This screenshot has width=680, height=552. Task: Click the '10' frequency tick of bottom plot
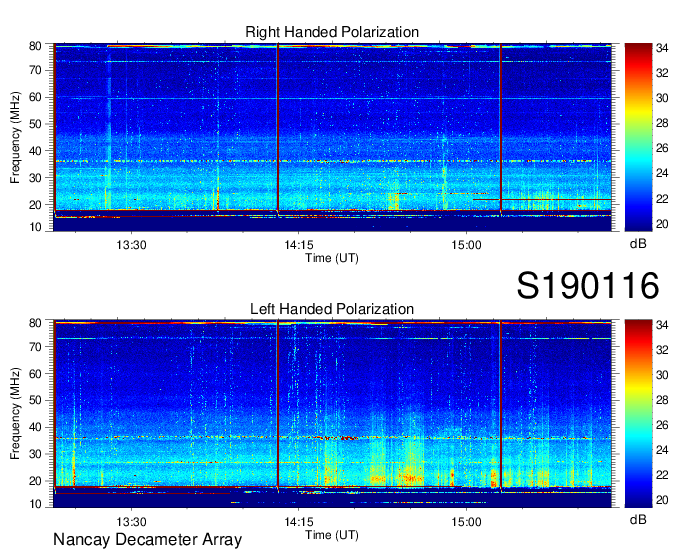pyautogui.click(x=35, y=505)
